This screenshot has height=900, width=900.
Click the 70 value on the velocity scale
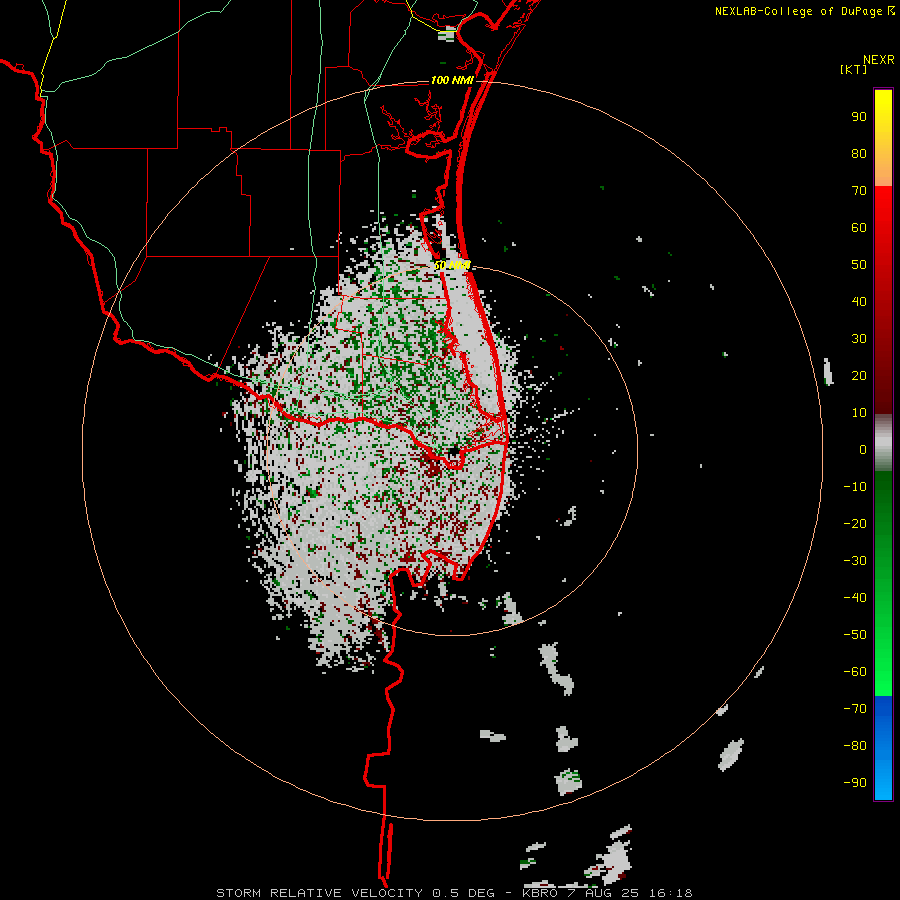click(859, 191)
